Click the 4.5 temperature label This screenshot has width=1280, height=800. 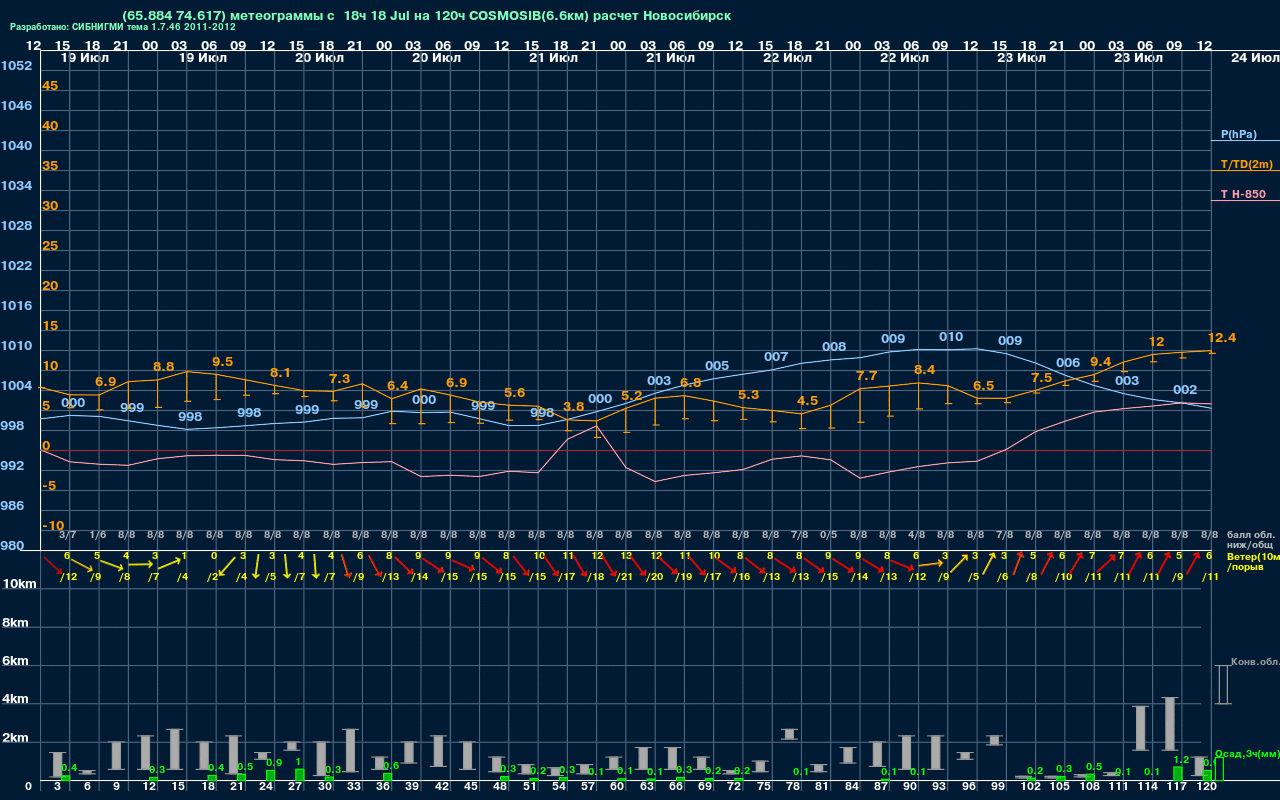coord(807,400)
